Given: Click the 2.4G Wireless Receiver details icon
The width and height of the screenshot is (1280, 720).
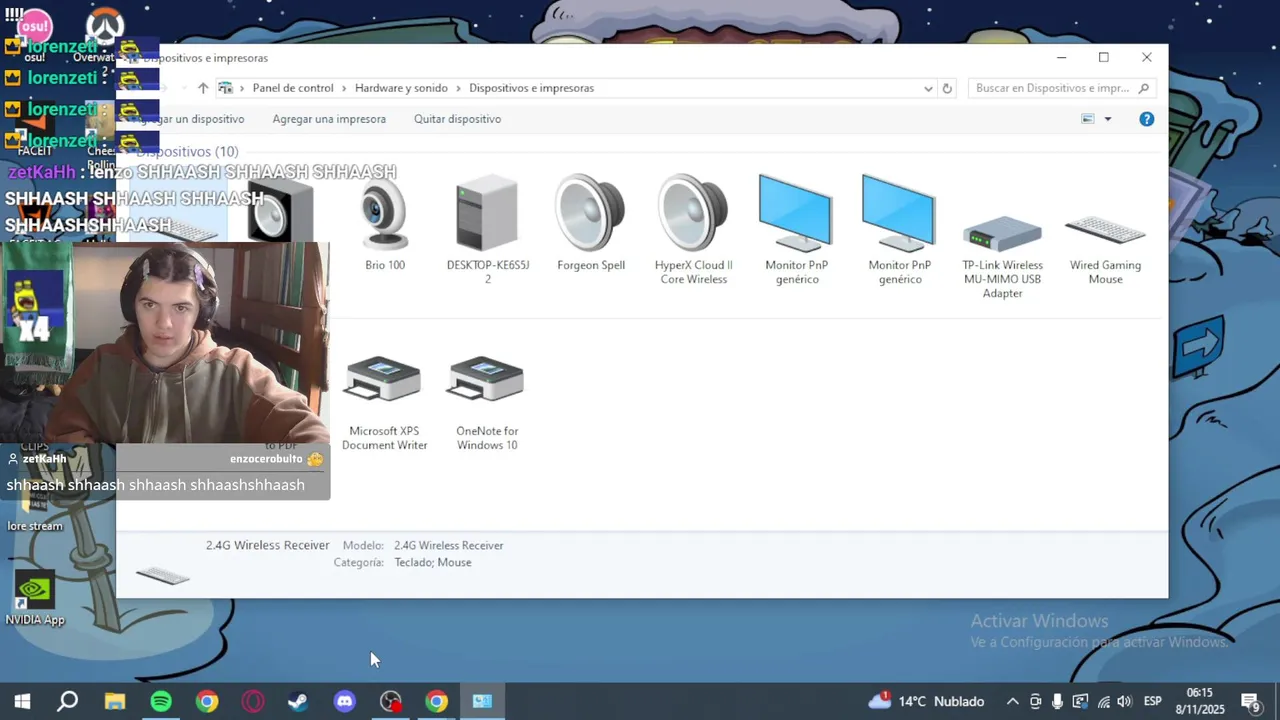Looking at the screenshot, I should point(162,575).
